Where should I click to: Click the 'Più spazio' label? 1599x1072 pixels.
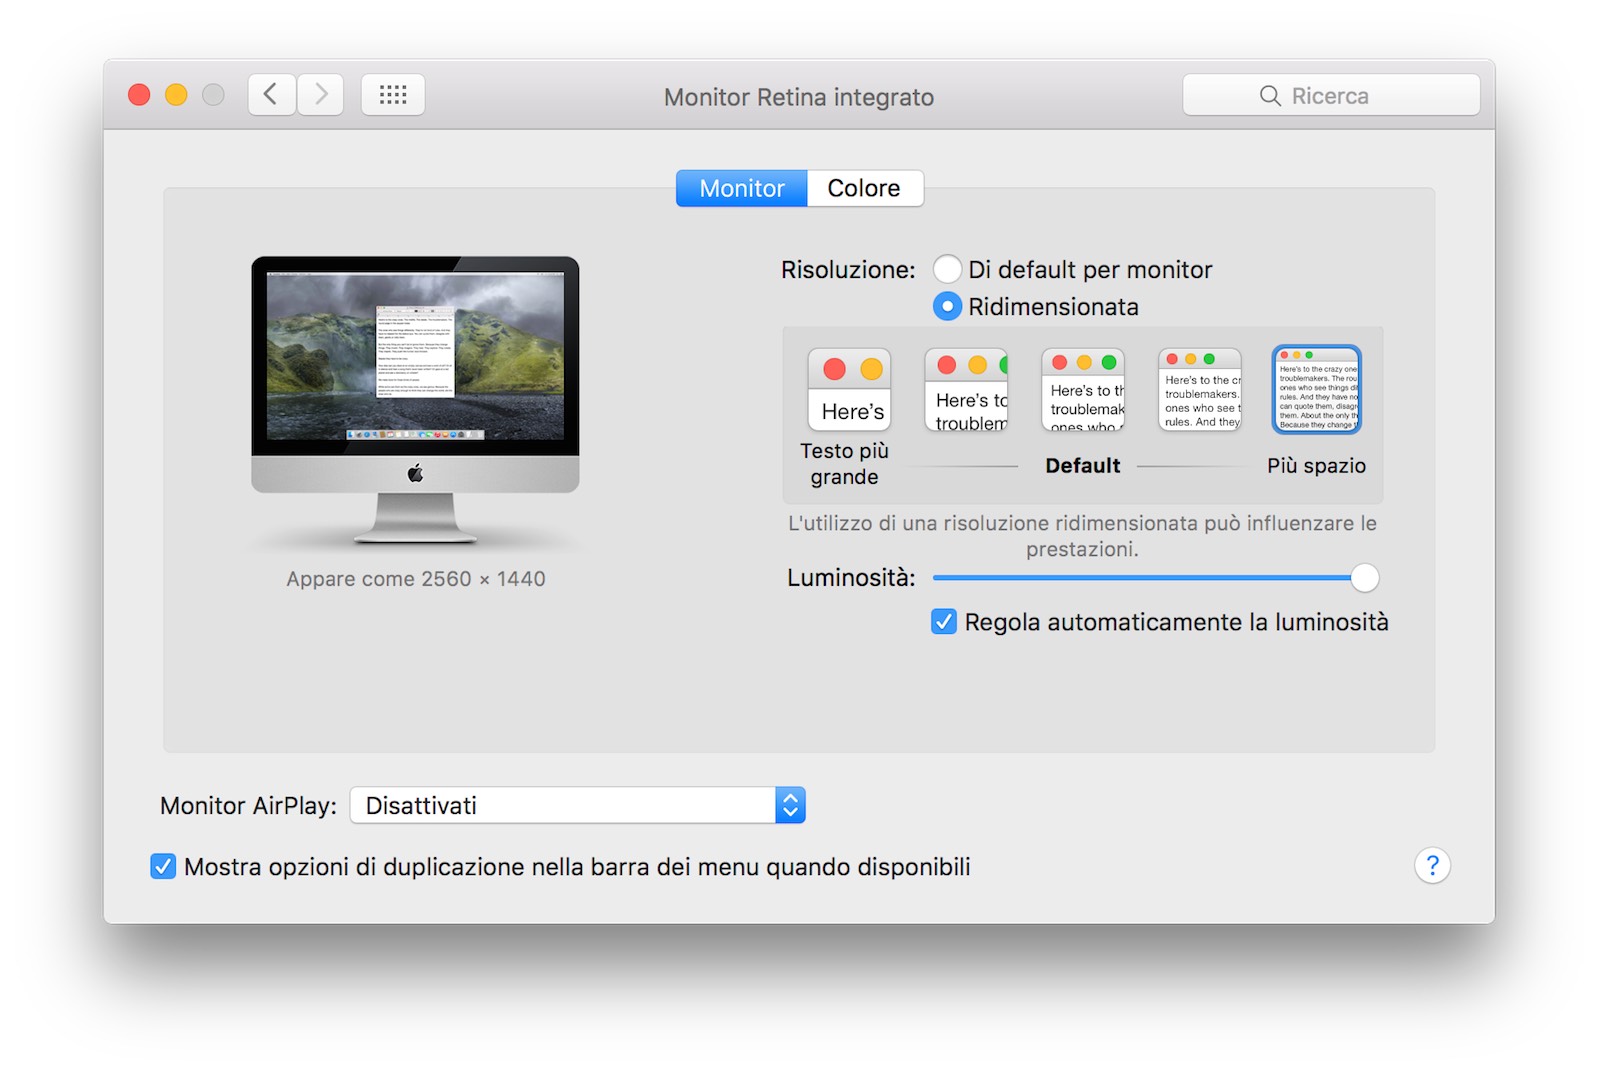tap(1316, 466)
